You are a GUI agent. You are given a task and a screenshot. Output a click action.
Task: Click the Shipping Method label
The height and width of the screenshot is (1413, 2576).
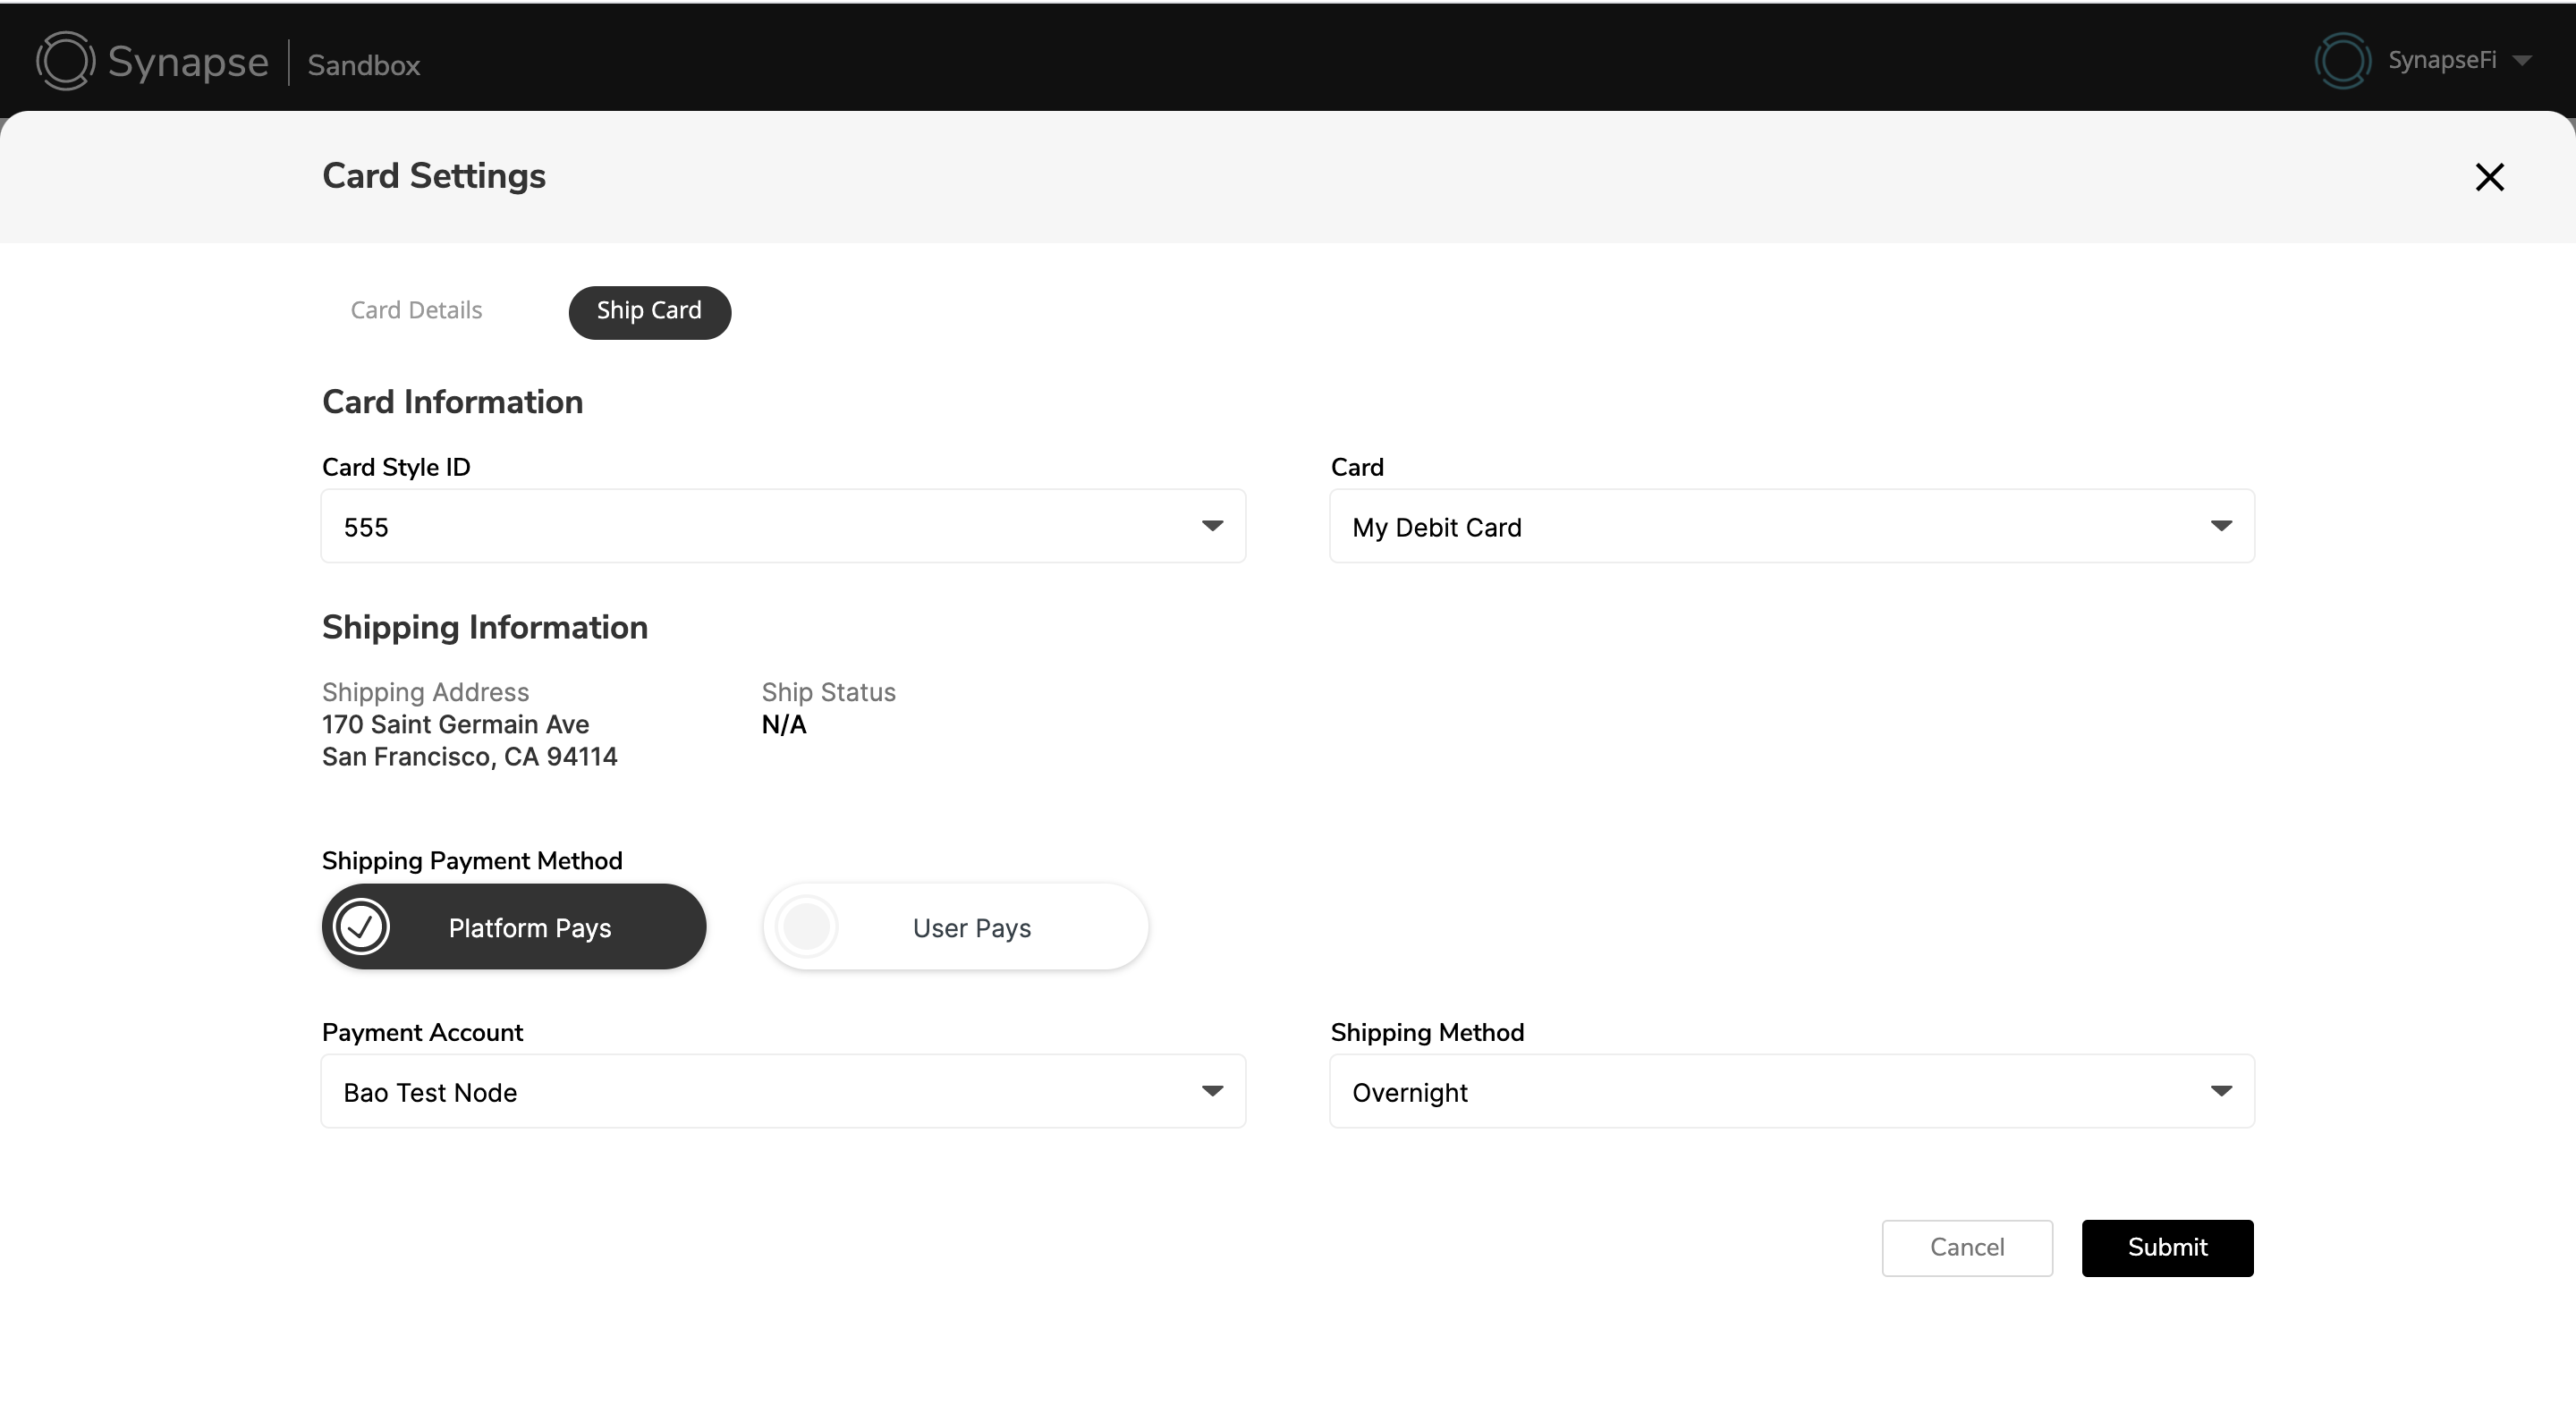click(x=1427, y=1033)
